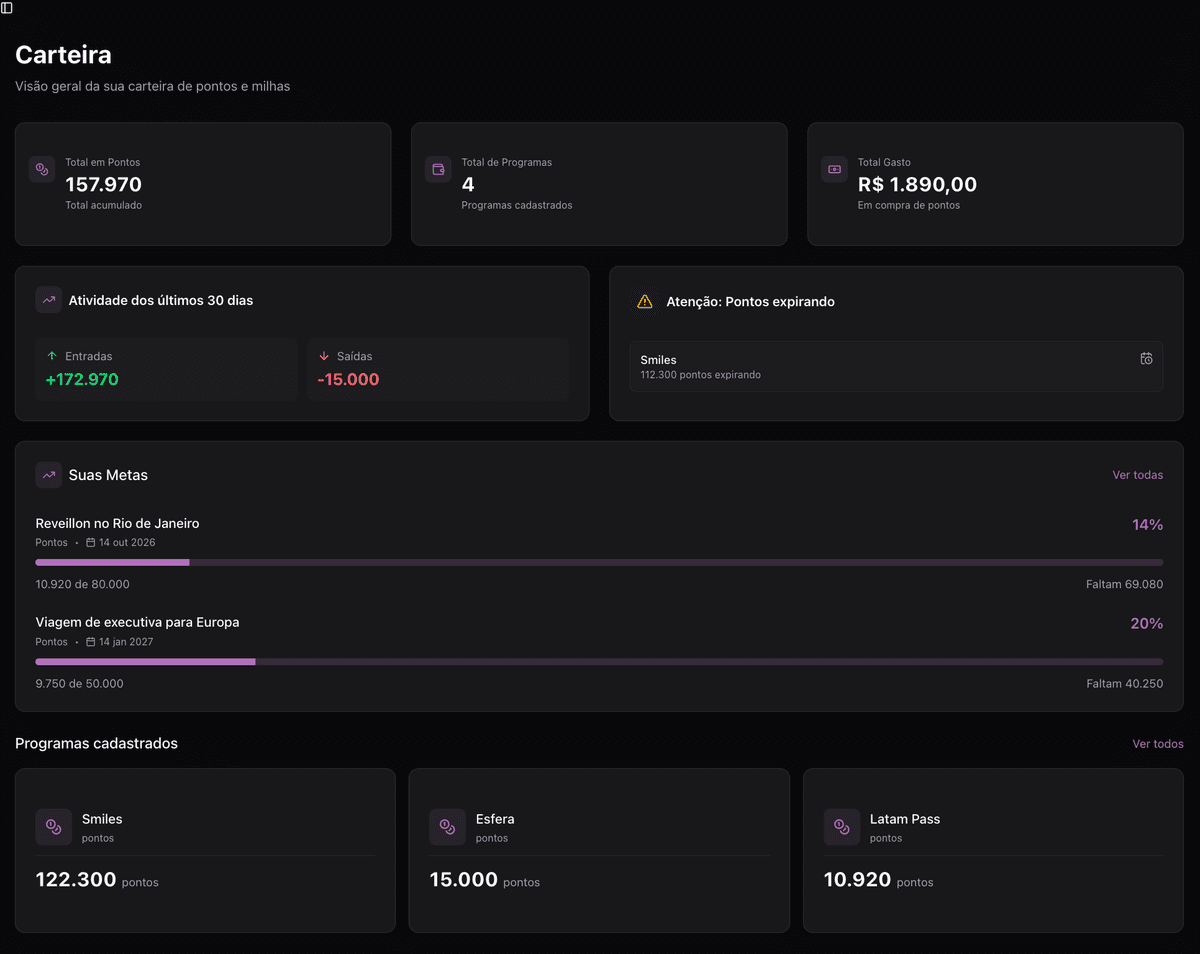Select the banknote icon on Total Gasto
Viewport: 1200px width, 954px height.
tap(834, 170)
